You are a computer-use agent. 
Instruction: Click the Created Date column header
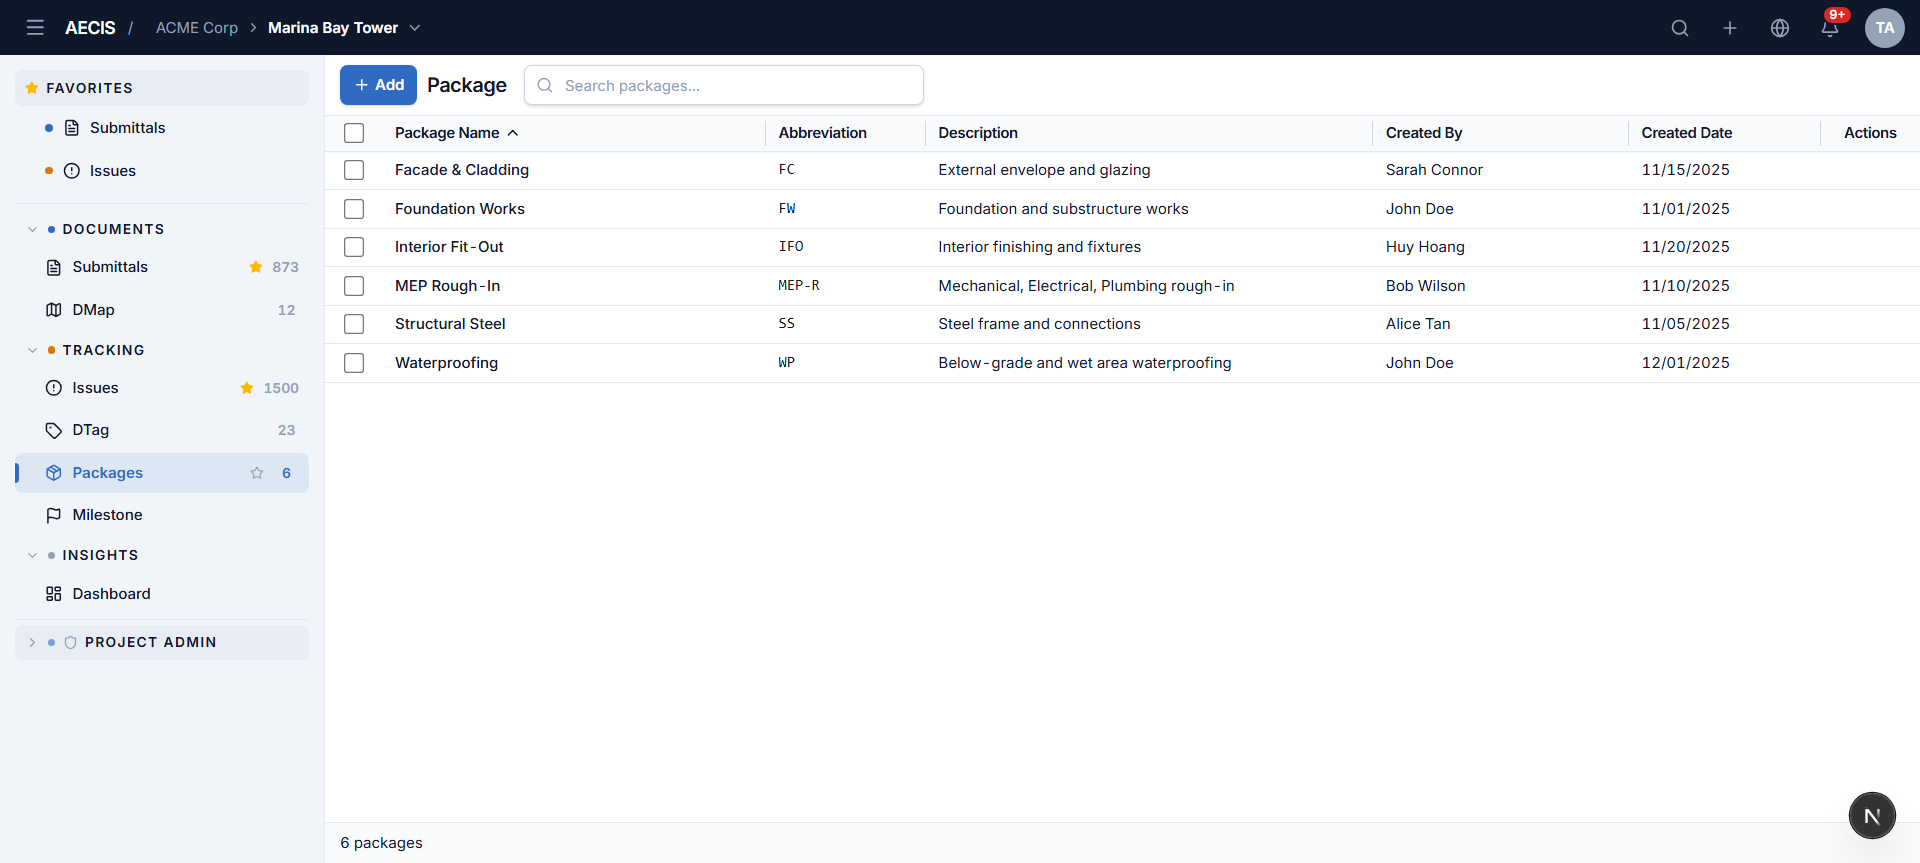coord(1687,133)
